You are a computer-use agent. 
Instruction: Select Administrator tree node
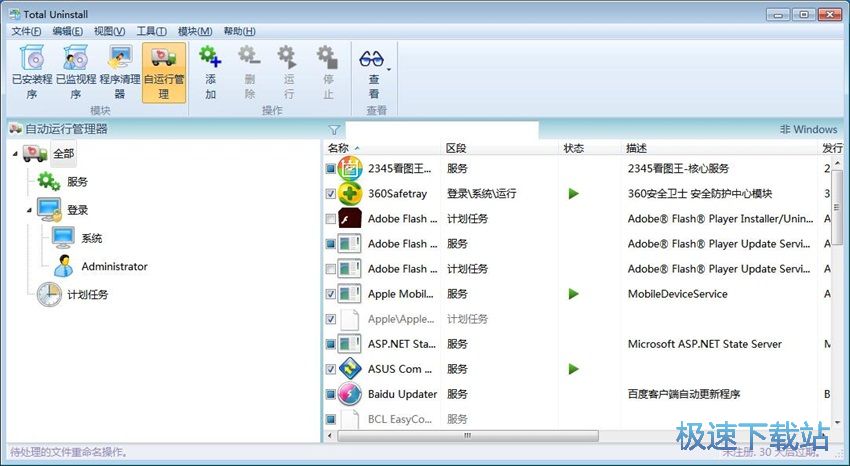(x=114, y=267)
